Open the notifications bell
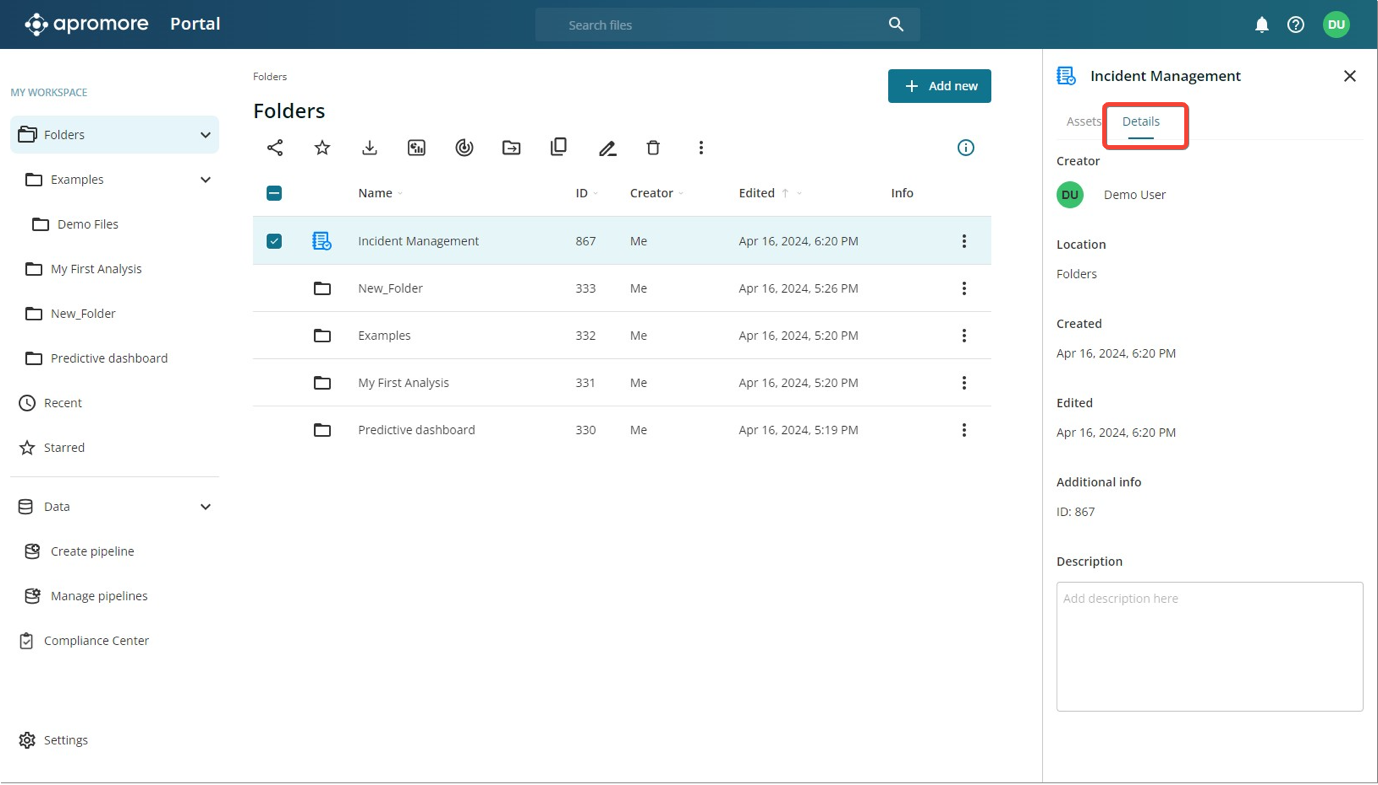Screen dimensions: 1378x785 coord(1261,25)
